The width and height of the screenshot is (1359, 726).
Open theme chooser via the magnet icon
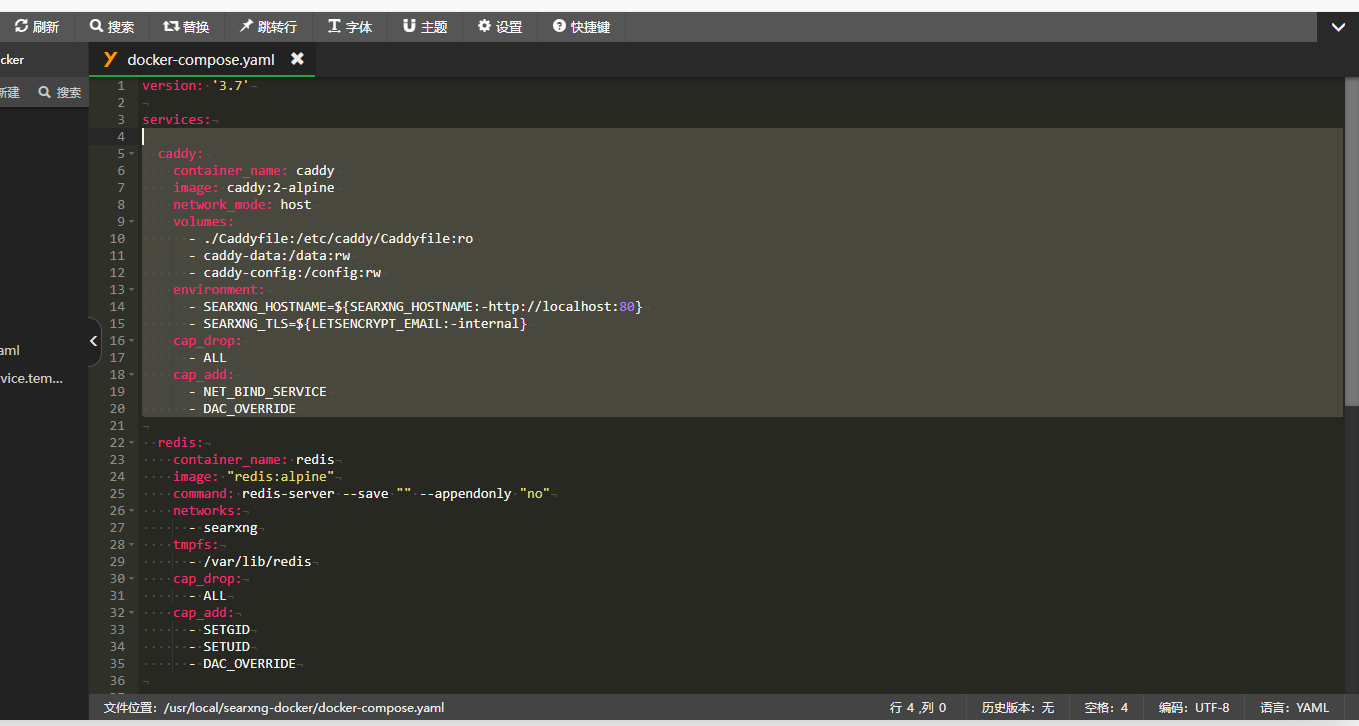(409, 27)
